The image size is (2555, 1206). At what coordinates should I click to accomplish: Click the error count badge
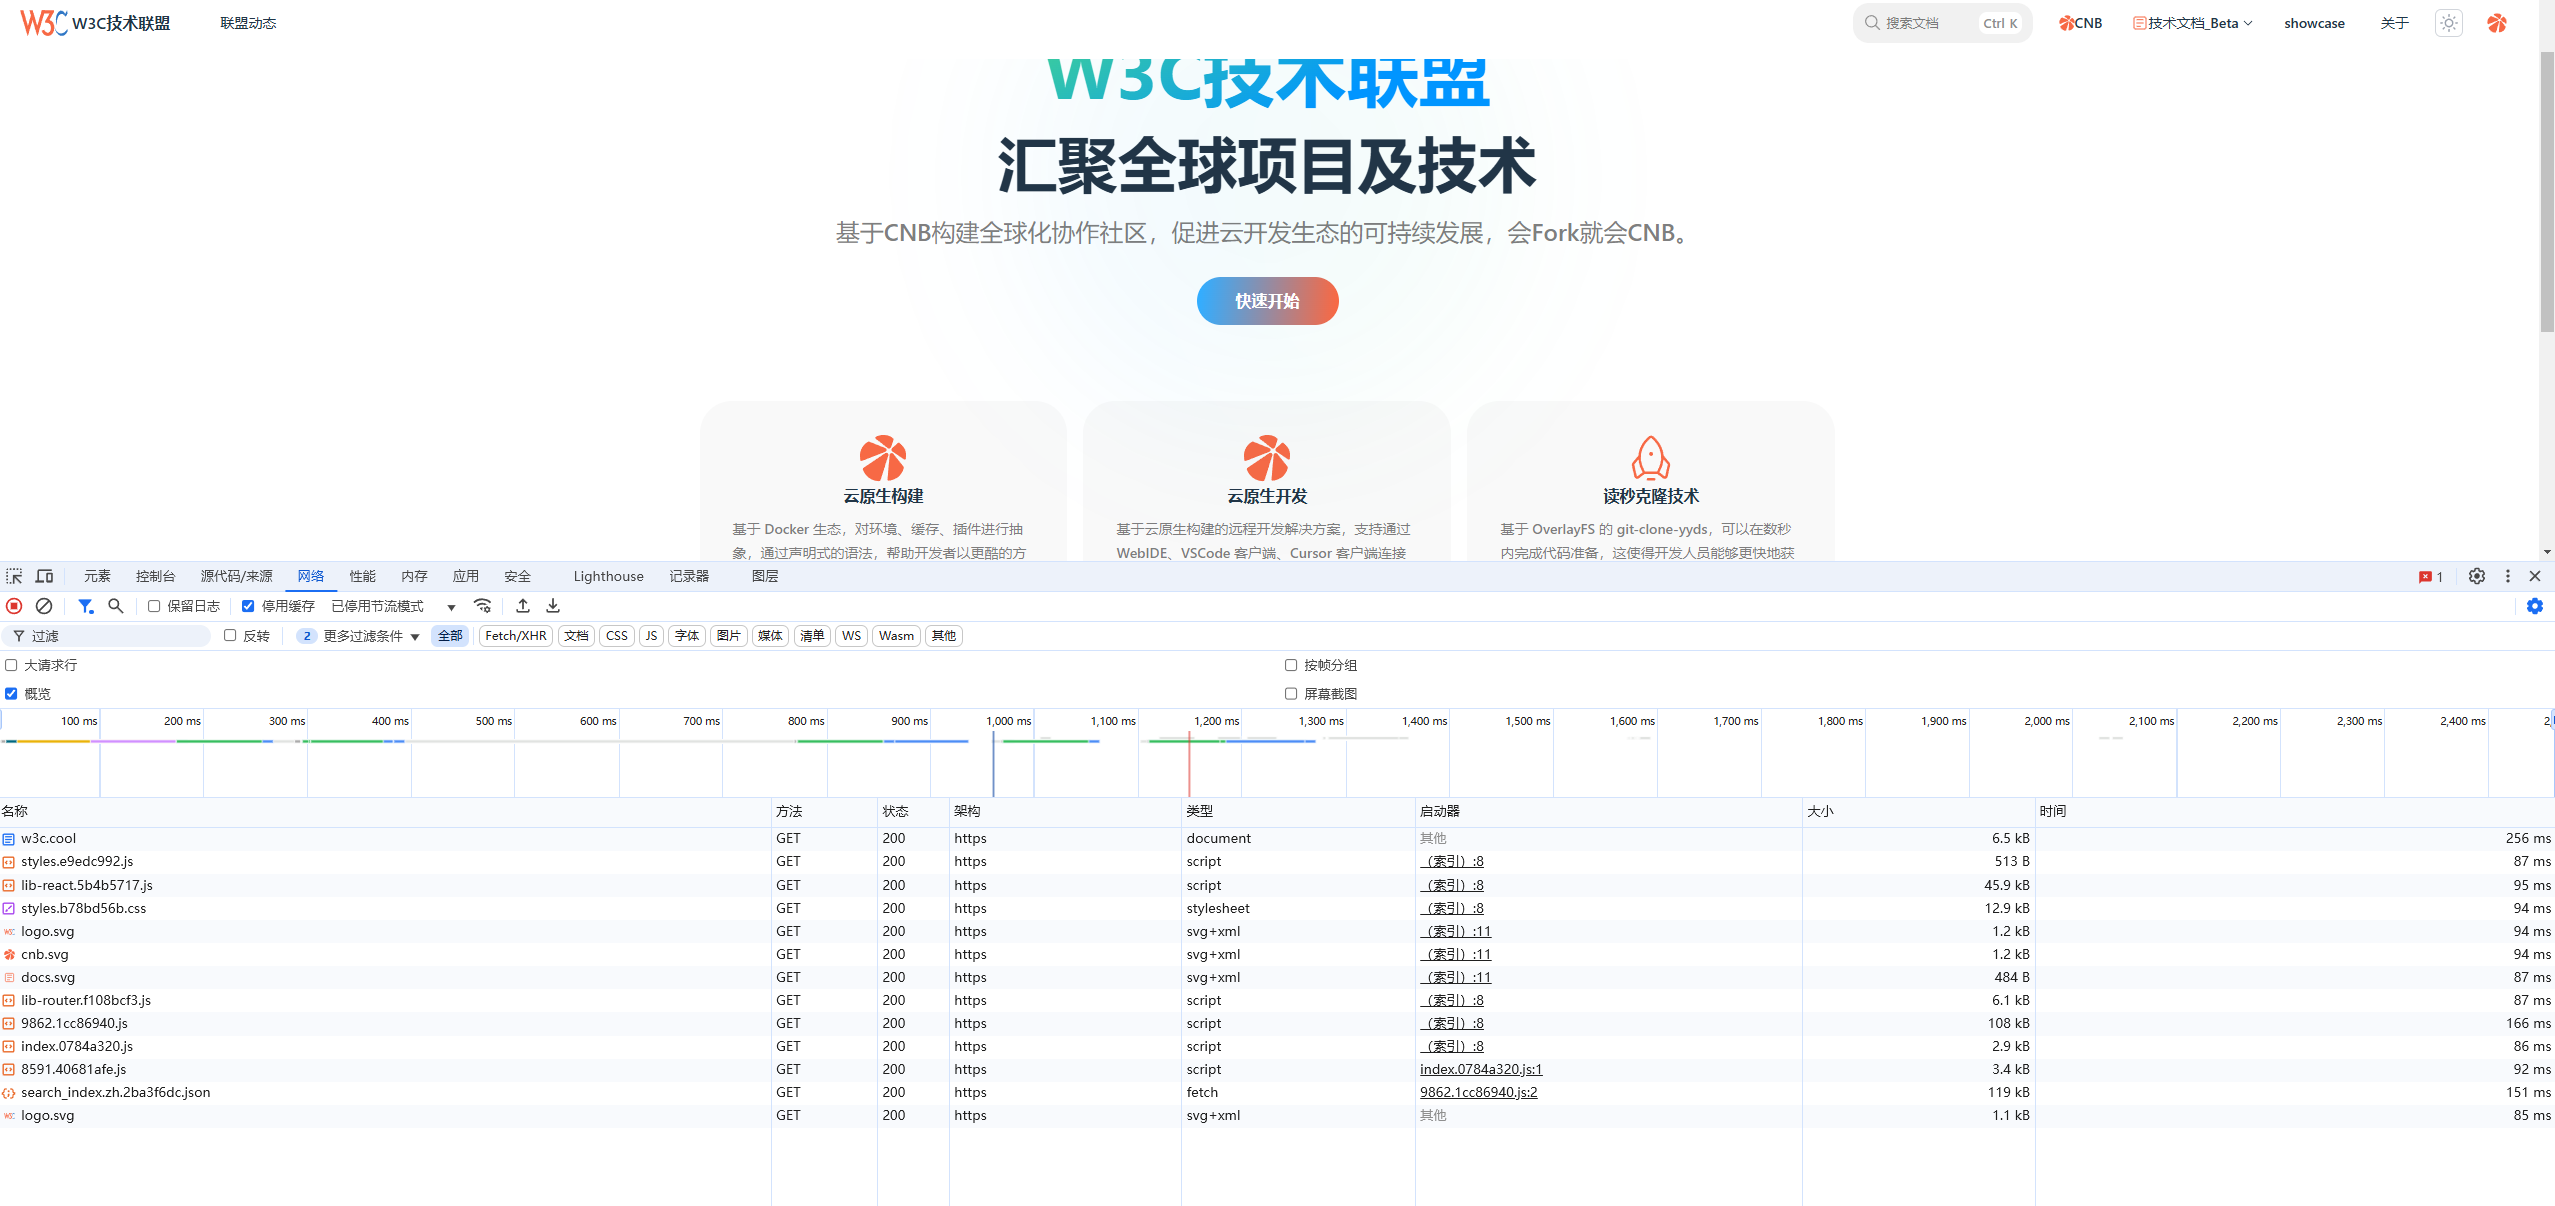tap(2430, 577)
